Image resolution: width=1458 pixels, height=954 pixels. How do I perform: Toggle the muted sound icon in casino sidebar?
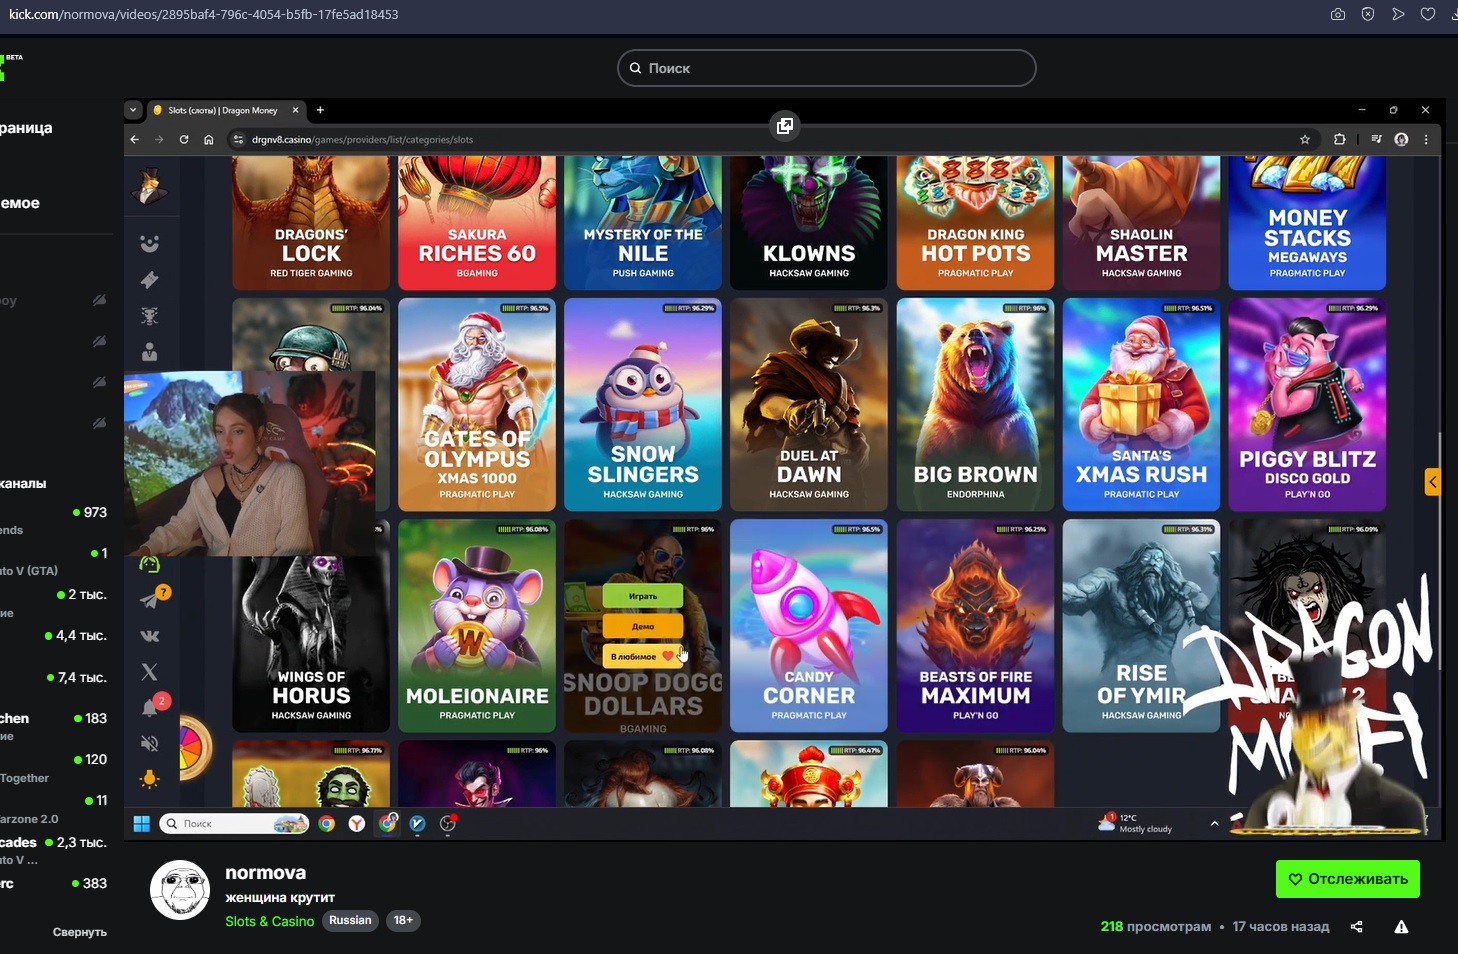150,743
